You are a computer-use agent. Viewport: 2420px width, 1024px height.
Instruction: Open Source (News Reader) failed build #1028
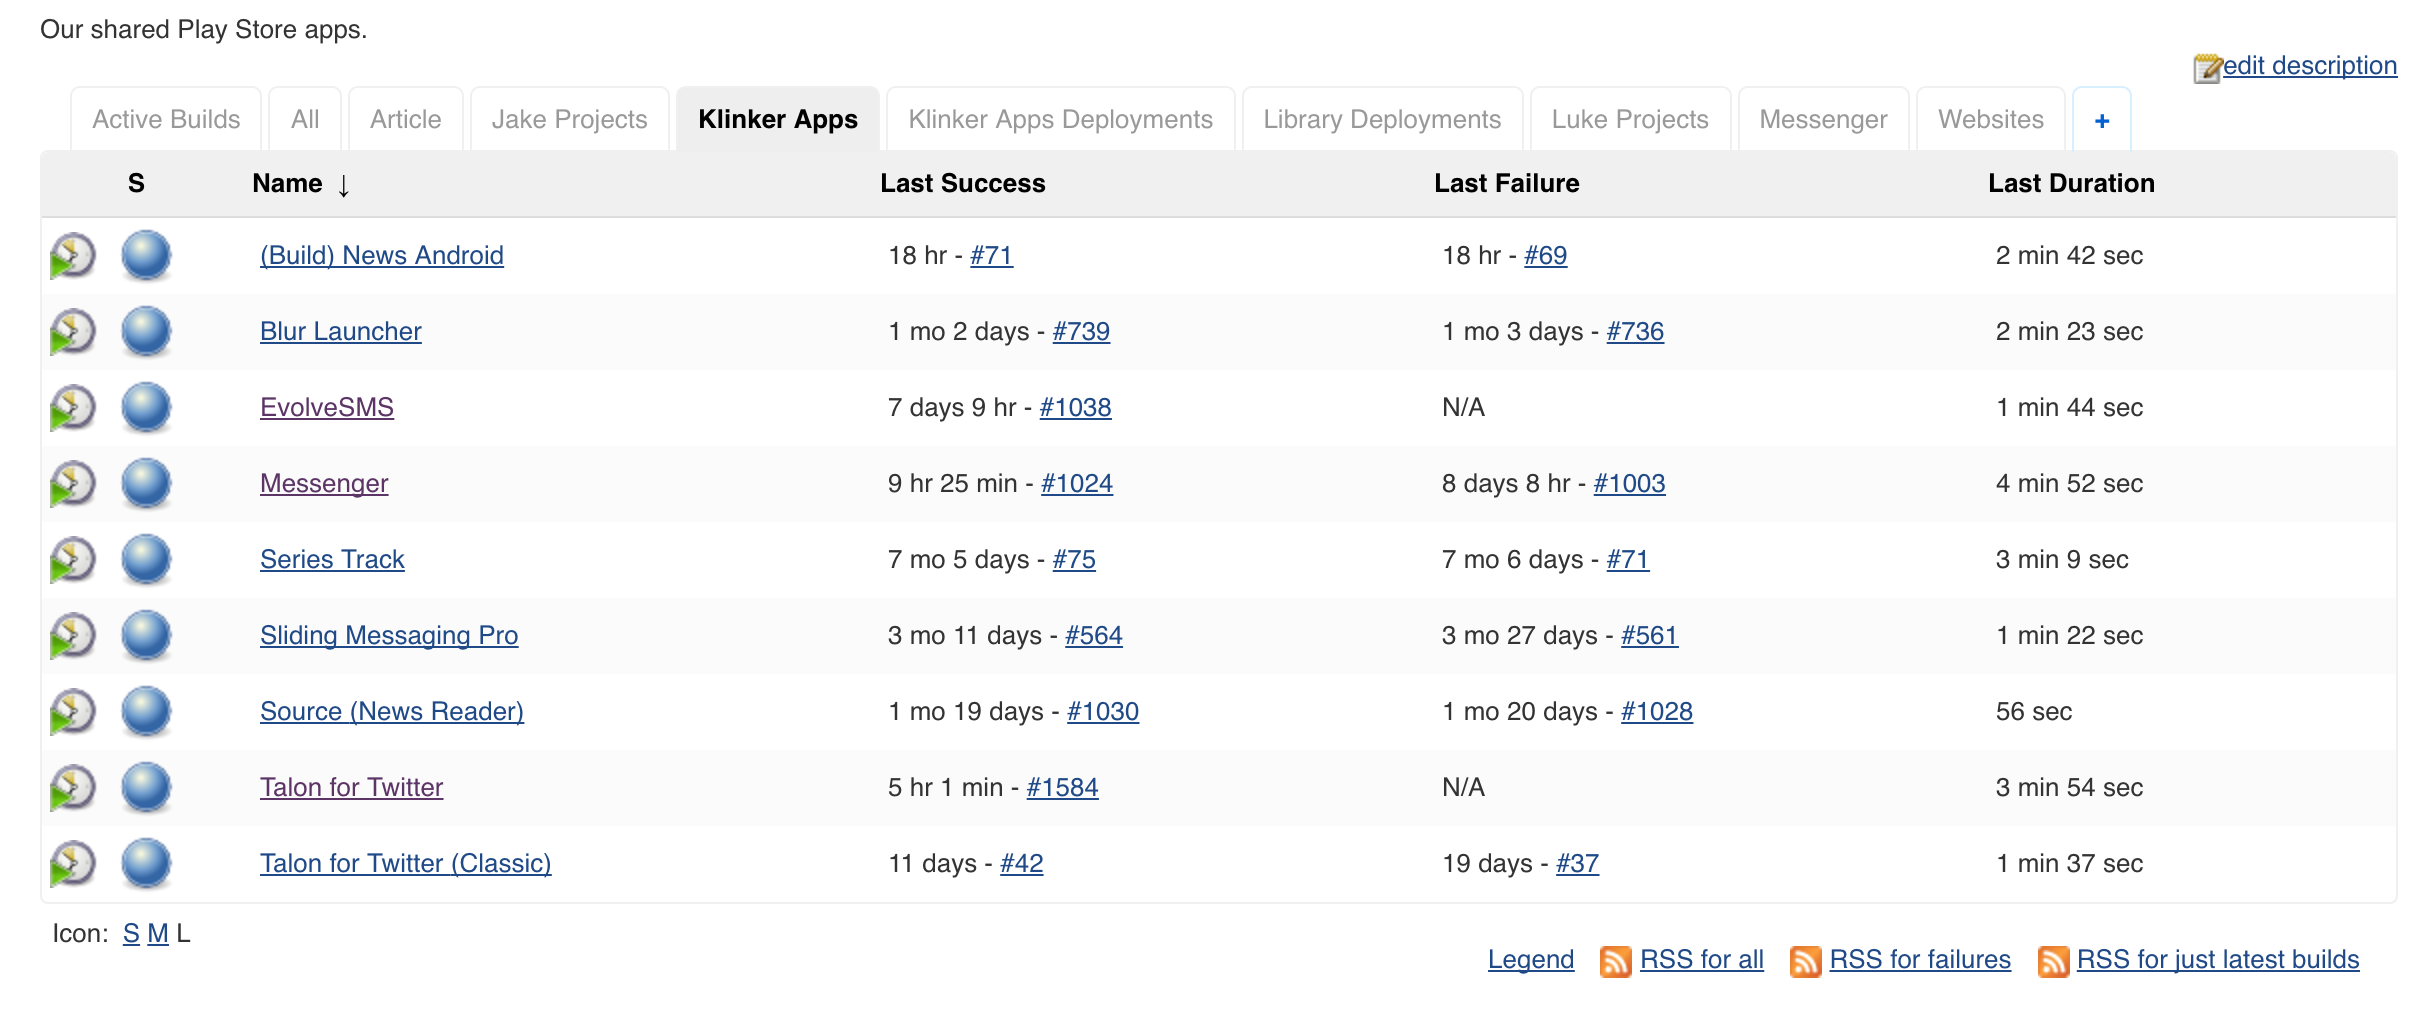point(1657,712)
